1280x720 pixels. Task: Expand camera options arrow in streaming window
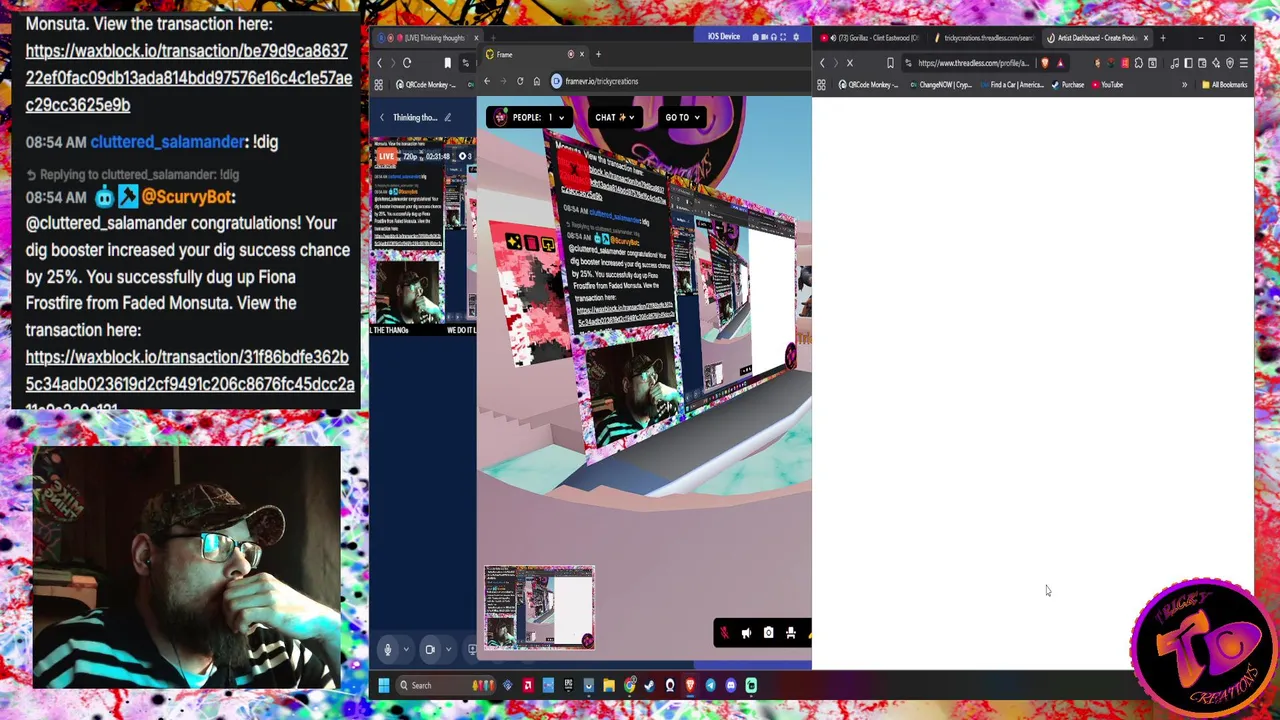click(448, 649)
